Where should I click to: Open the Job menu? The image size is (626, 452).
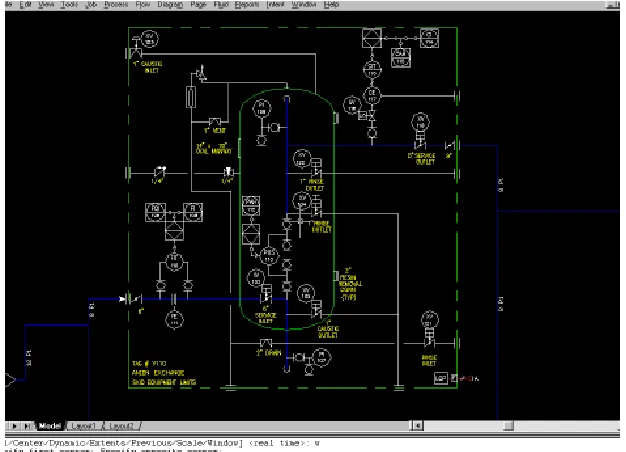[x=91, y=4]
